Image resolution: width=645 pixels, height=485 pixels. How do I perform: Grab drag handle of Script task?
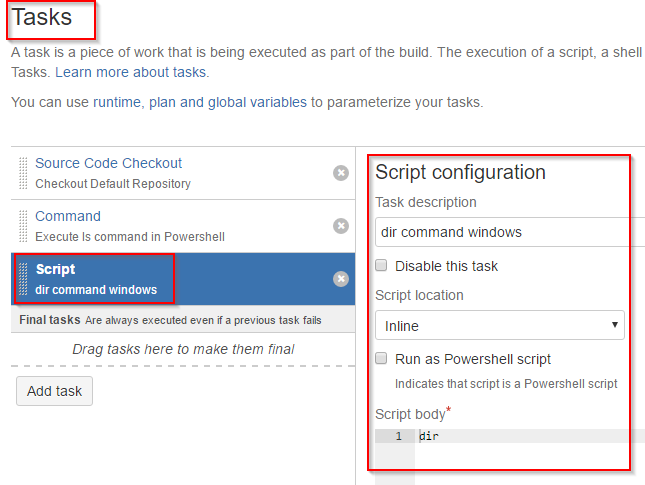point(24,279)
